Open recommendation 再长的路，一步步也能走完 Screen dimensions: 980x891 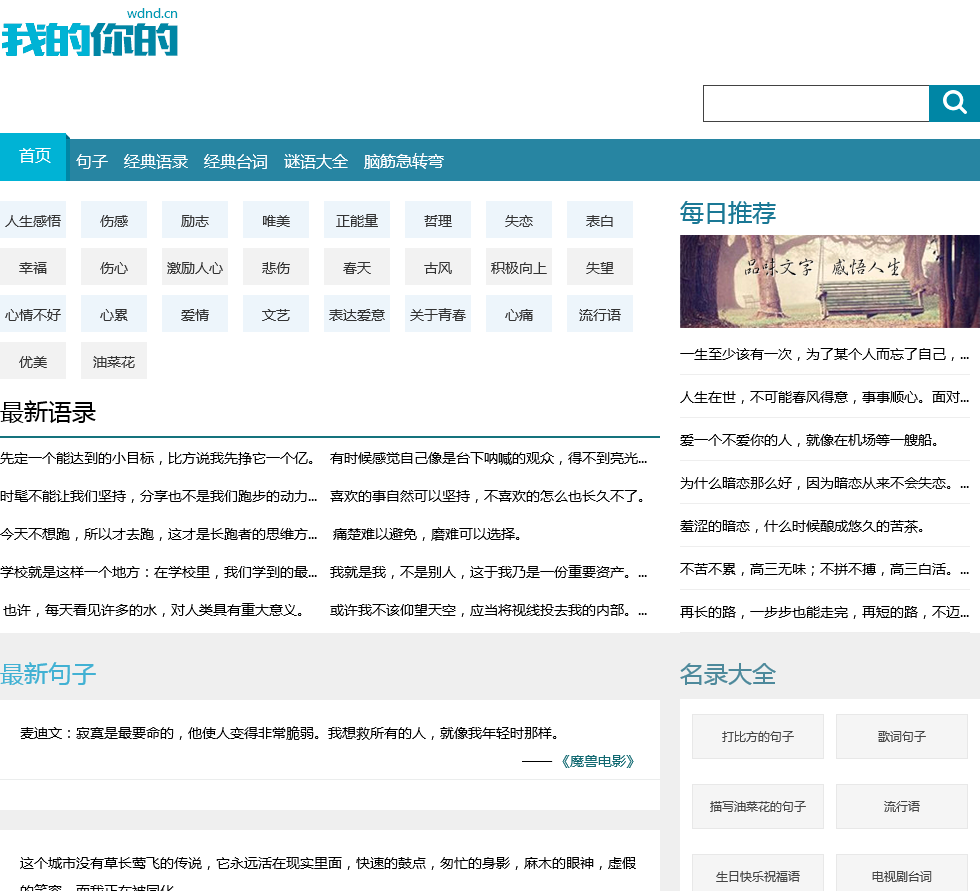(x=824, y=612)
